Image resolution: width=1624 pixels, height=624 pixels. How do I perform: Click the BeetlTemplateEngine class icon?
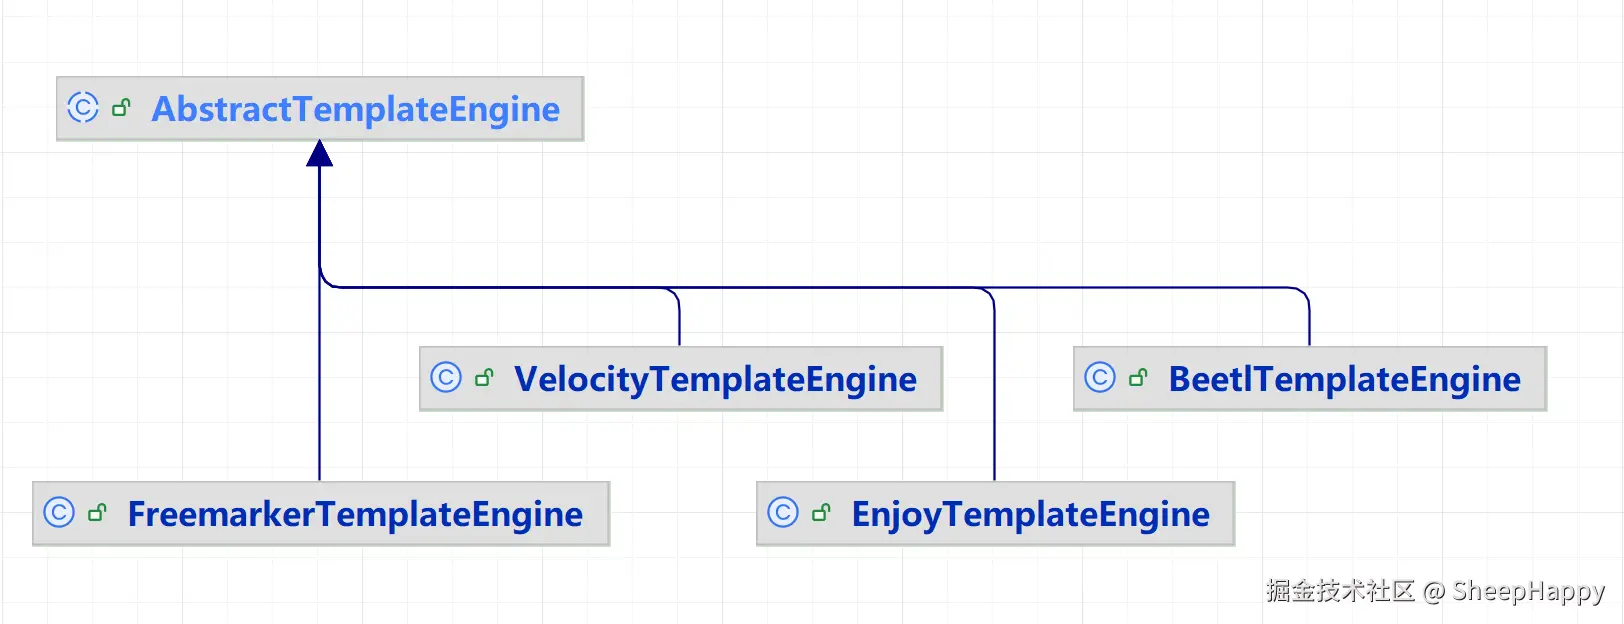[x=1100, y=377]
